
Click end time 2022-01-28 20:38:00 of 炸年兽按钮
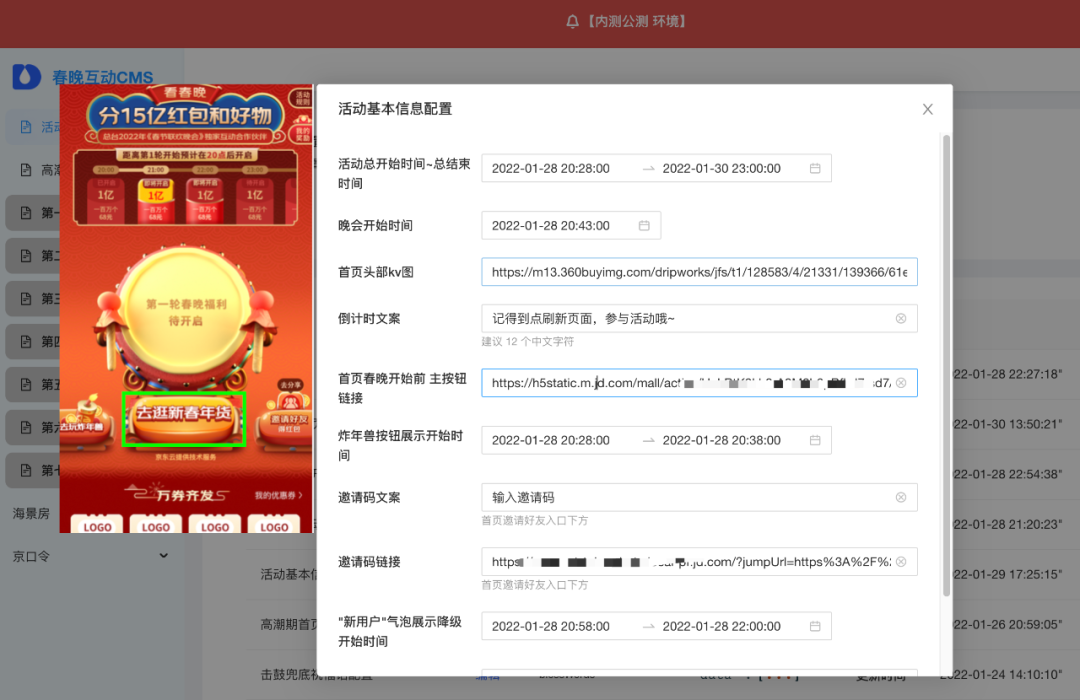point(721,440)
